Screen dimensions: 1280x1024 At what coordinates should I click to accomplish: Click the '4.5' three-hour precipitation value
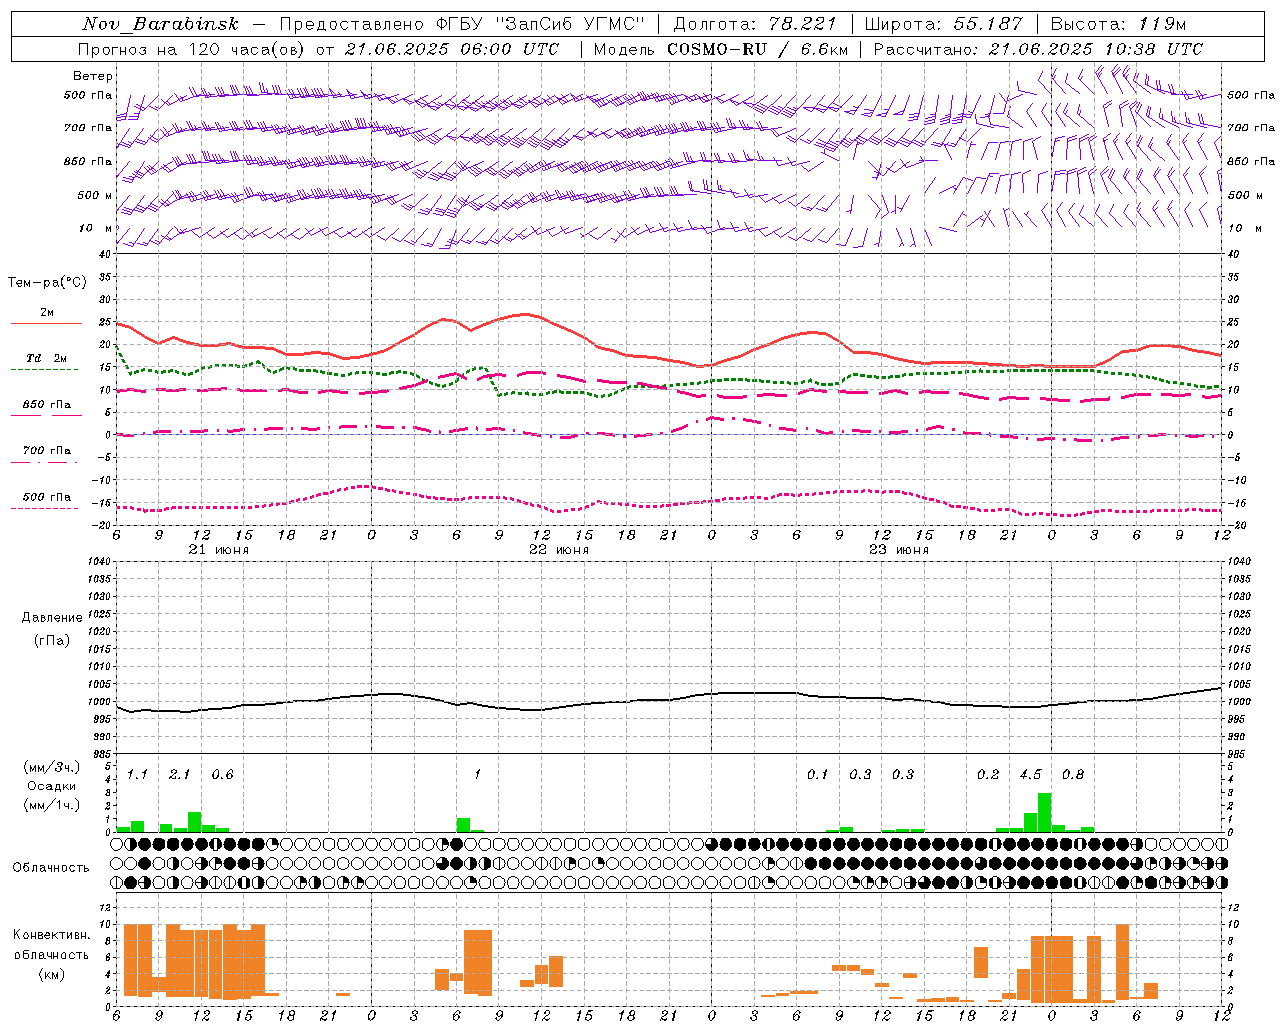[x=1030, y=775]
